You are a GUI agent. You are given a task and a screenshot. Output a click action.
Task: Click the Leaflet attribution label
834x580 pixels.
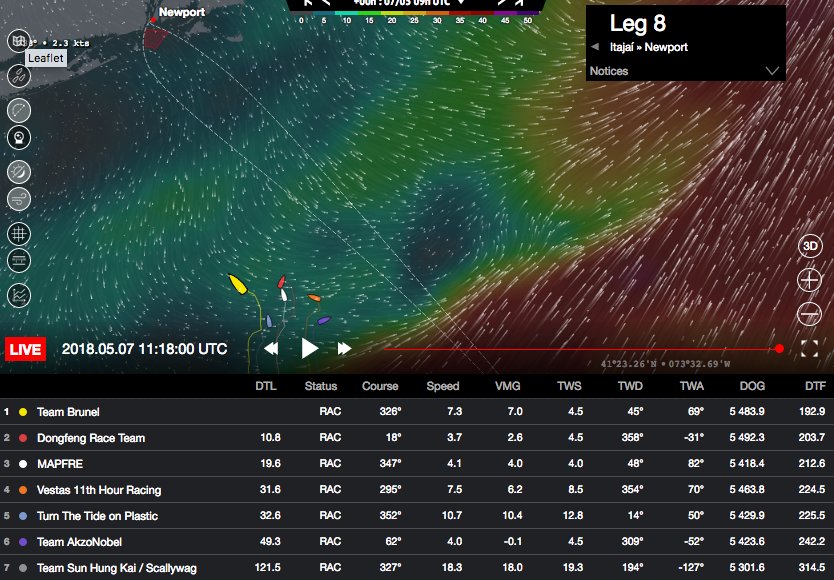(x=46, y=58)
